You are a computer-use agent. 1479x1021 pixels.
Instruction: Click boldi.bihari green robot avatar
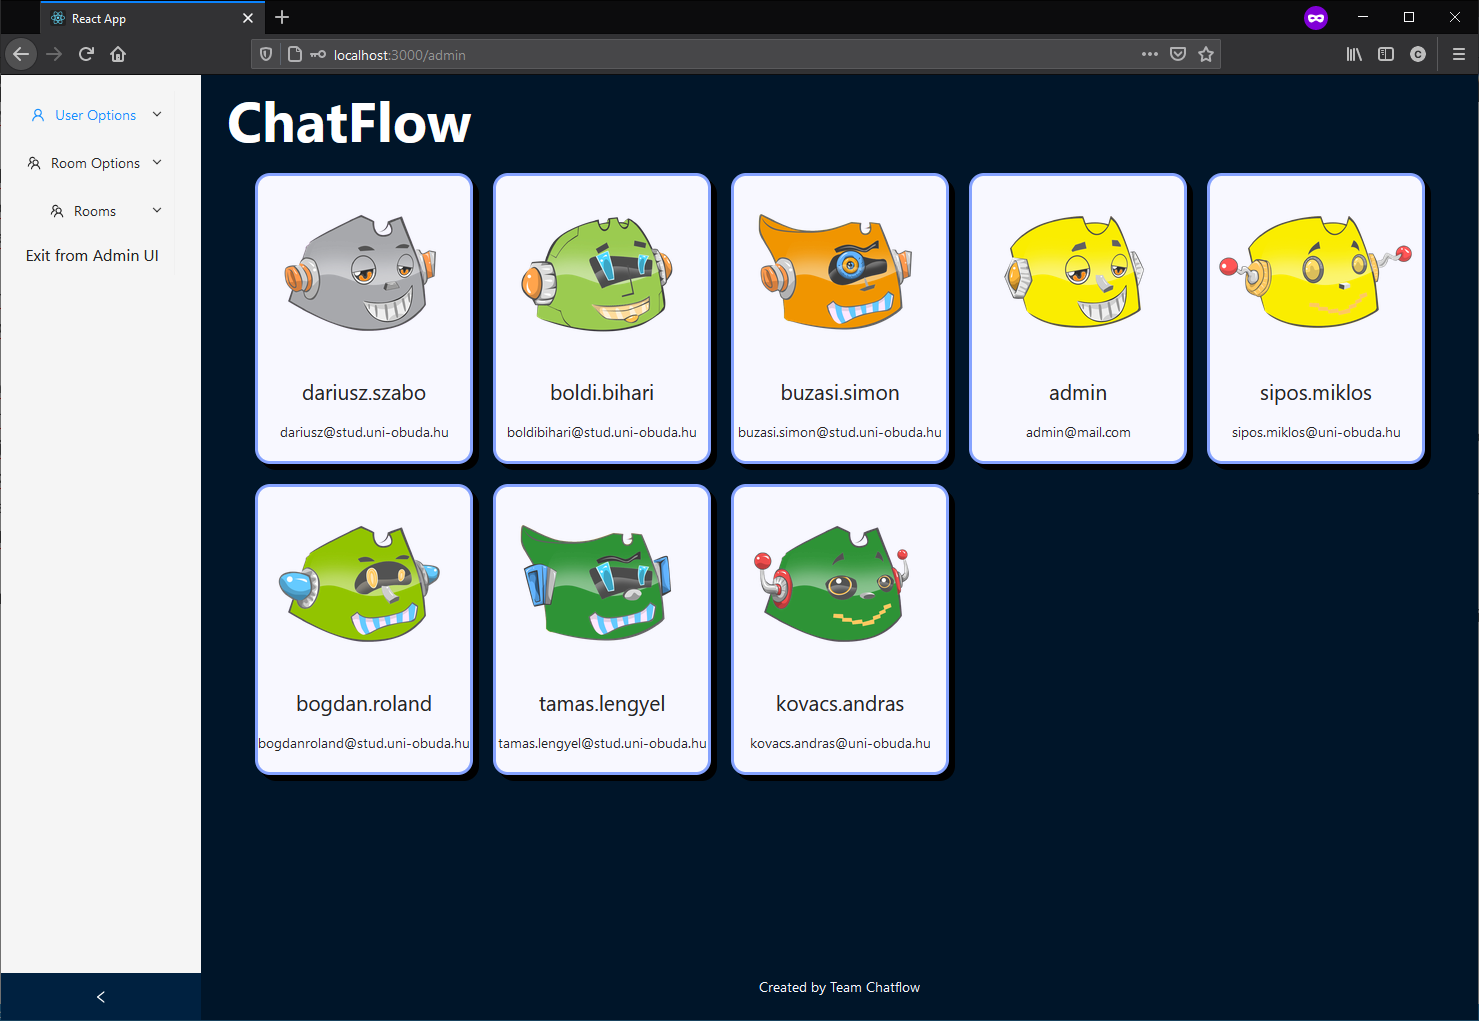point(598,274)
